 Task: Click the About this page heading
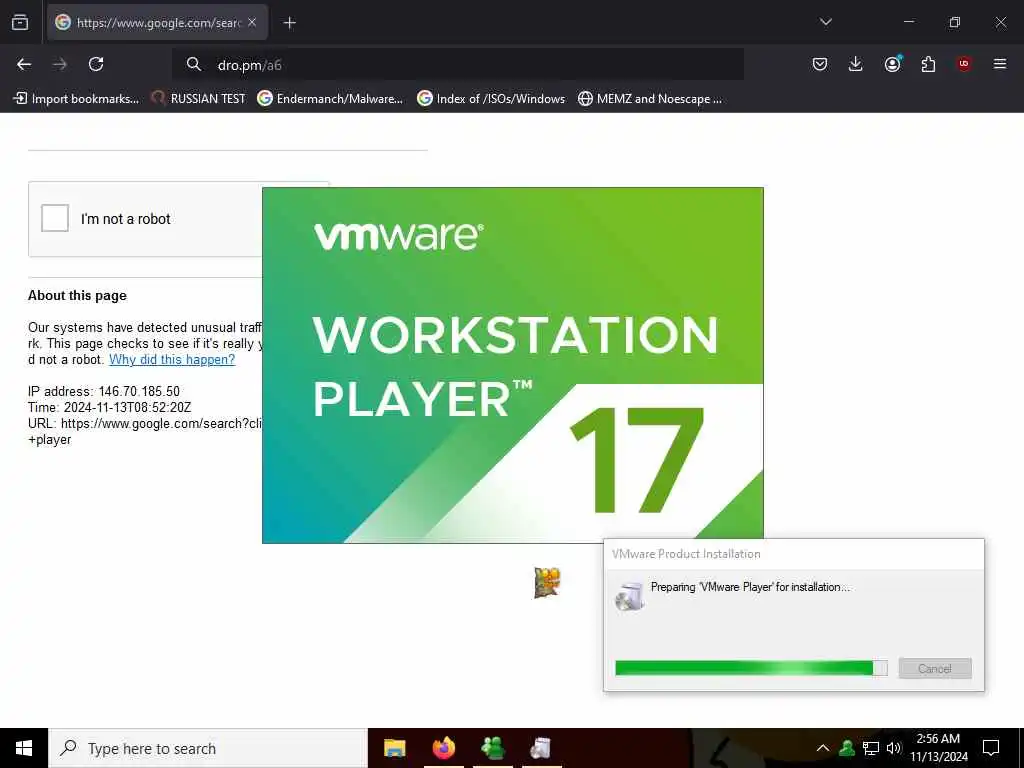pos(77,295)
